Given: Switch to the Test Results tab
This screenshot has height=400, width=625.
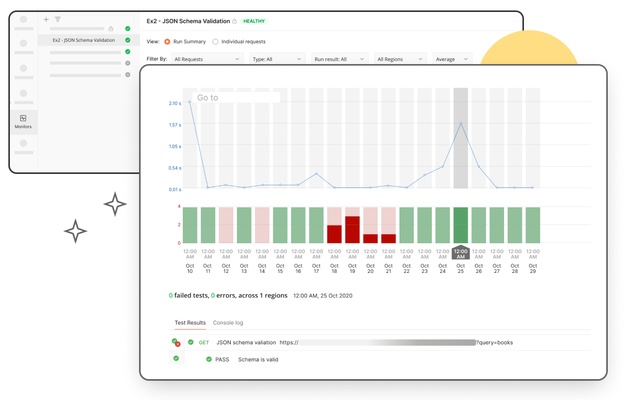Looking at the screenshot, I should (x=190, y=323).
